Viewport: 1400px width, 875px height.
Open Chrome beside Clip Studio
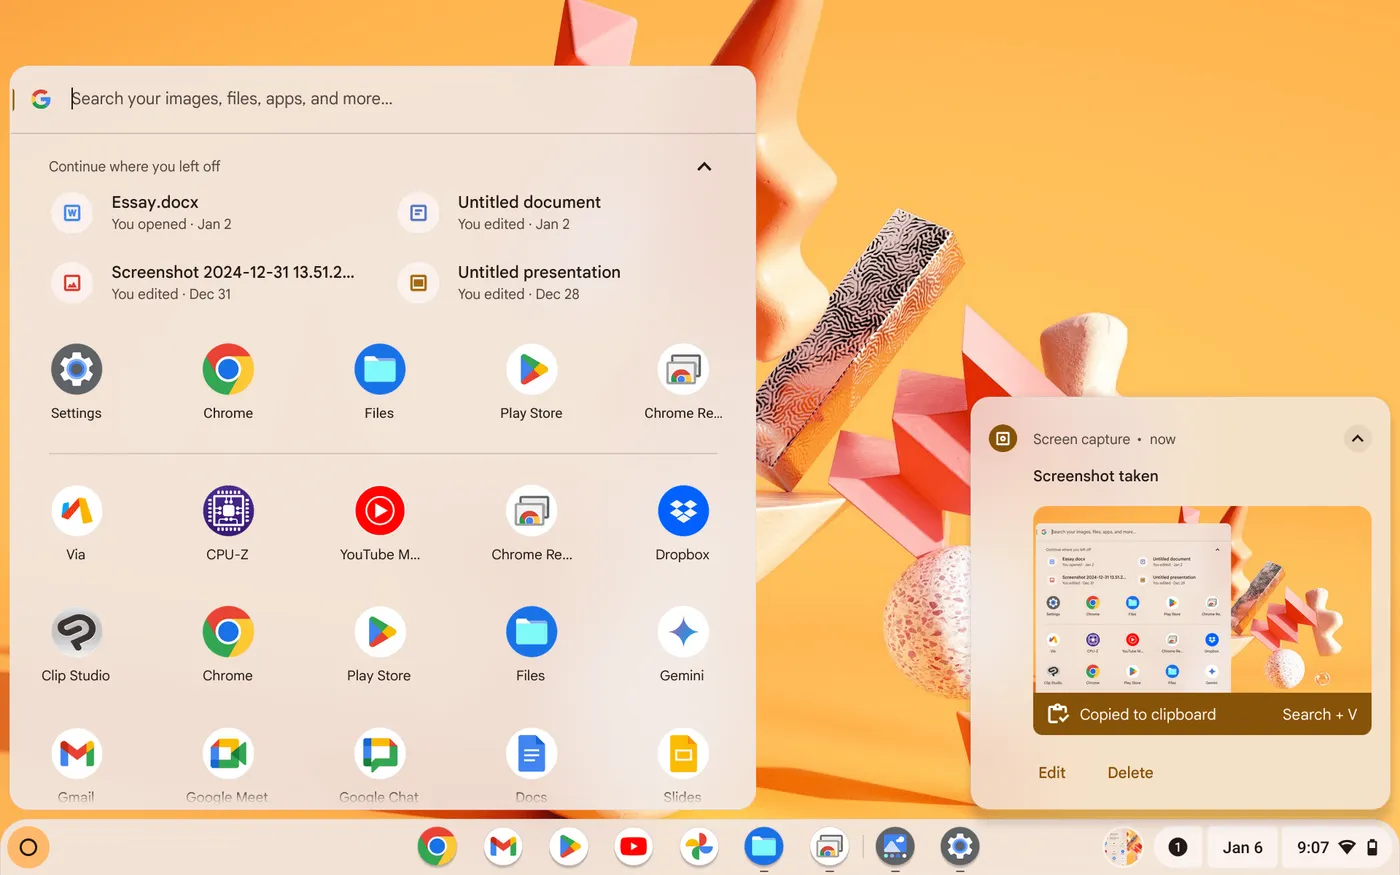point(228,632)
